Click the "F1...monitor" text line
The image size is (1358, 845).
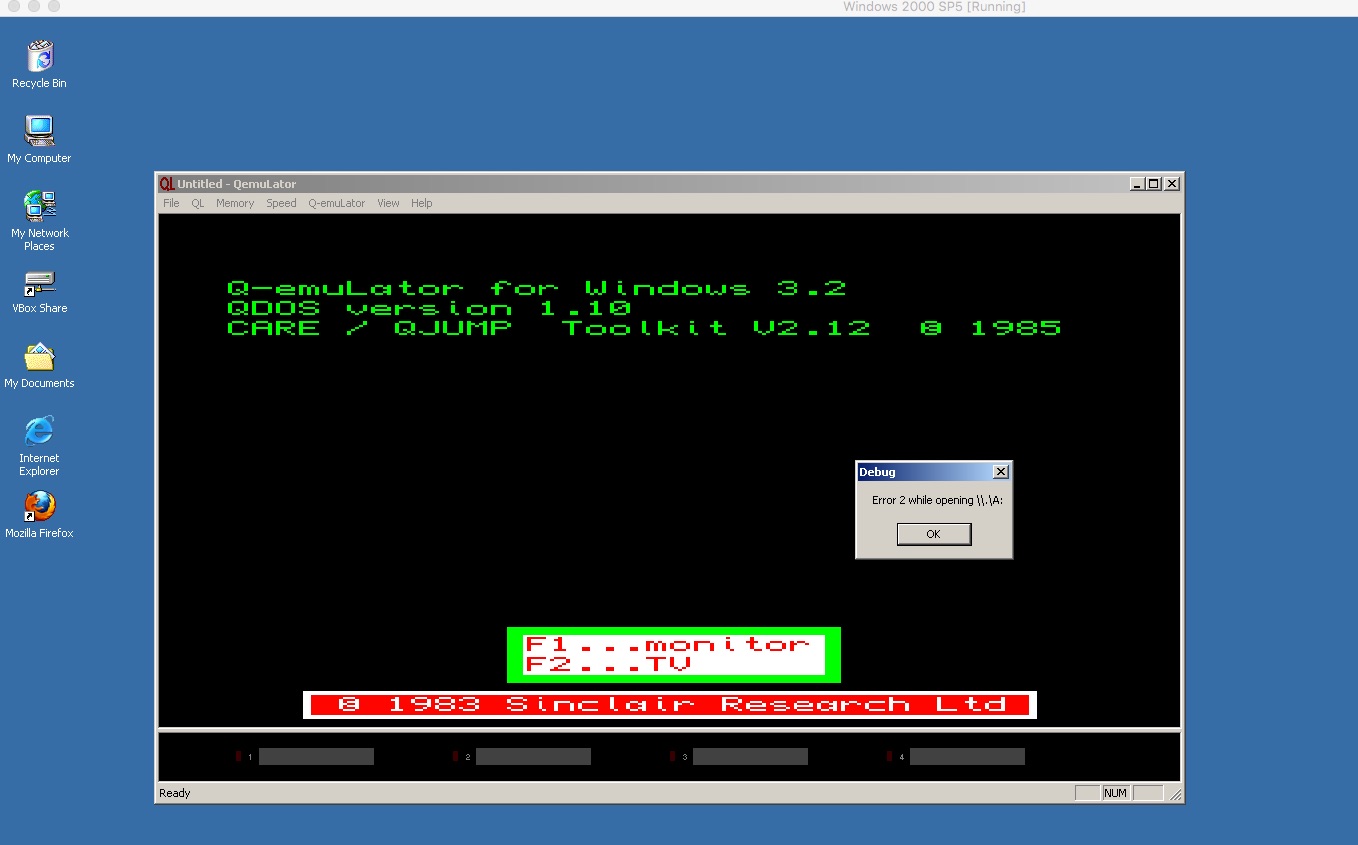click(x=667, y=645)
